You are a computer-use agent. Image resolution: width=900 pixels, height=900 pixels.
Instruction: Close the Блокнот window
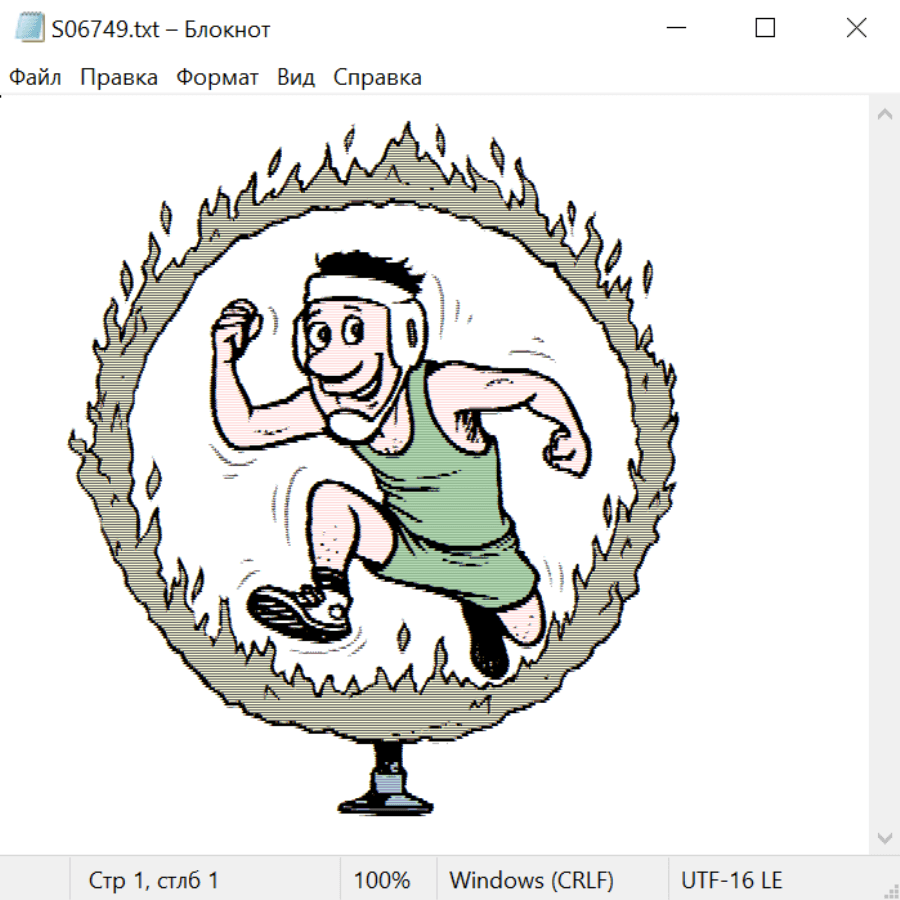856,29
